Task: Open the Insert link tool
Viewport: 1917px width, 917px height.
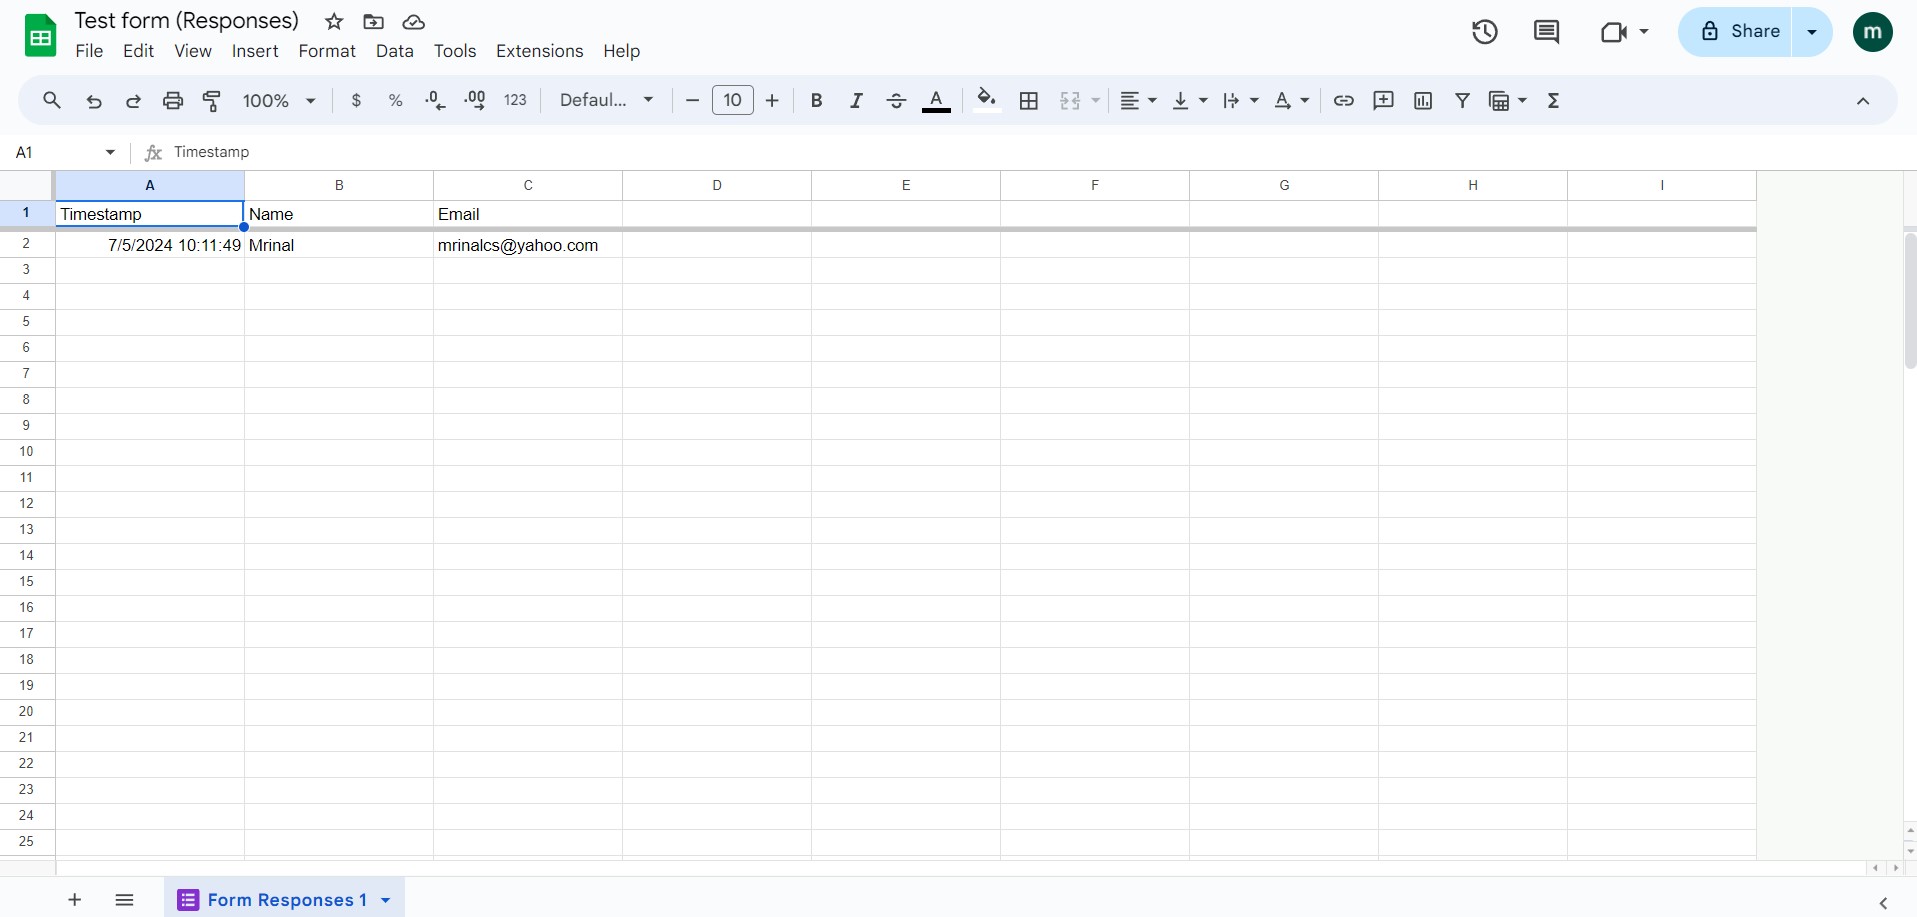Action: click(1342, 100)
